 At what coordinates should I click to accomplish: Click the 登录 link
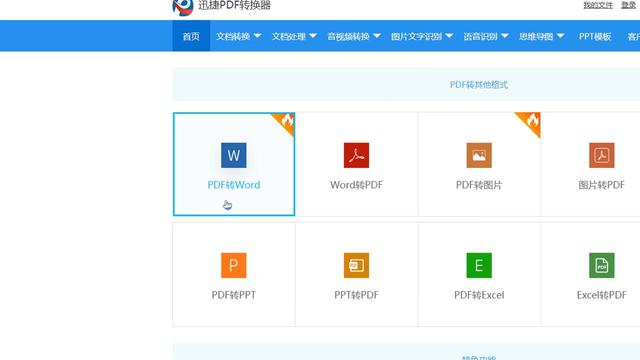[x=629, y=5]
